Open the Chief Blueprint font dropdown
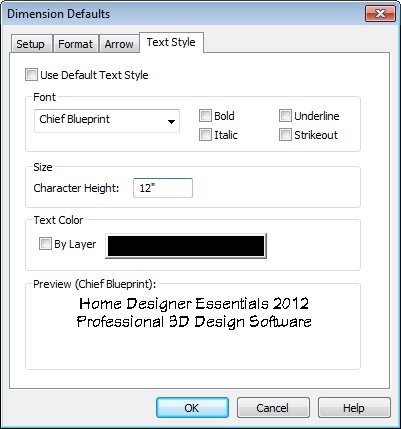The height and width of the screenshot is (429, 401). coord(107,121)
